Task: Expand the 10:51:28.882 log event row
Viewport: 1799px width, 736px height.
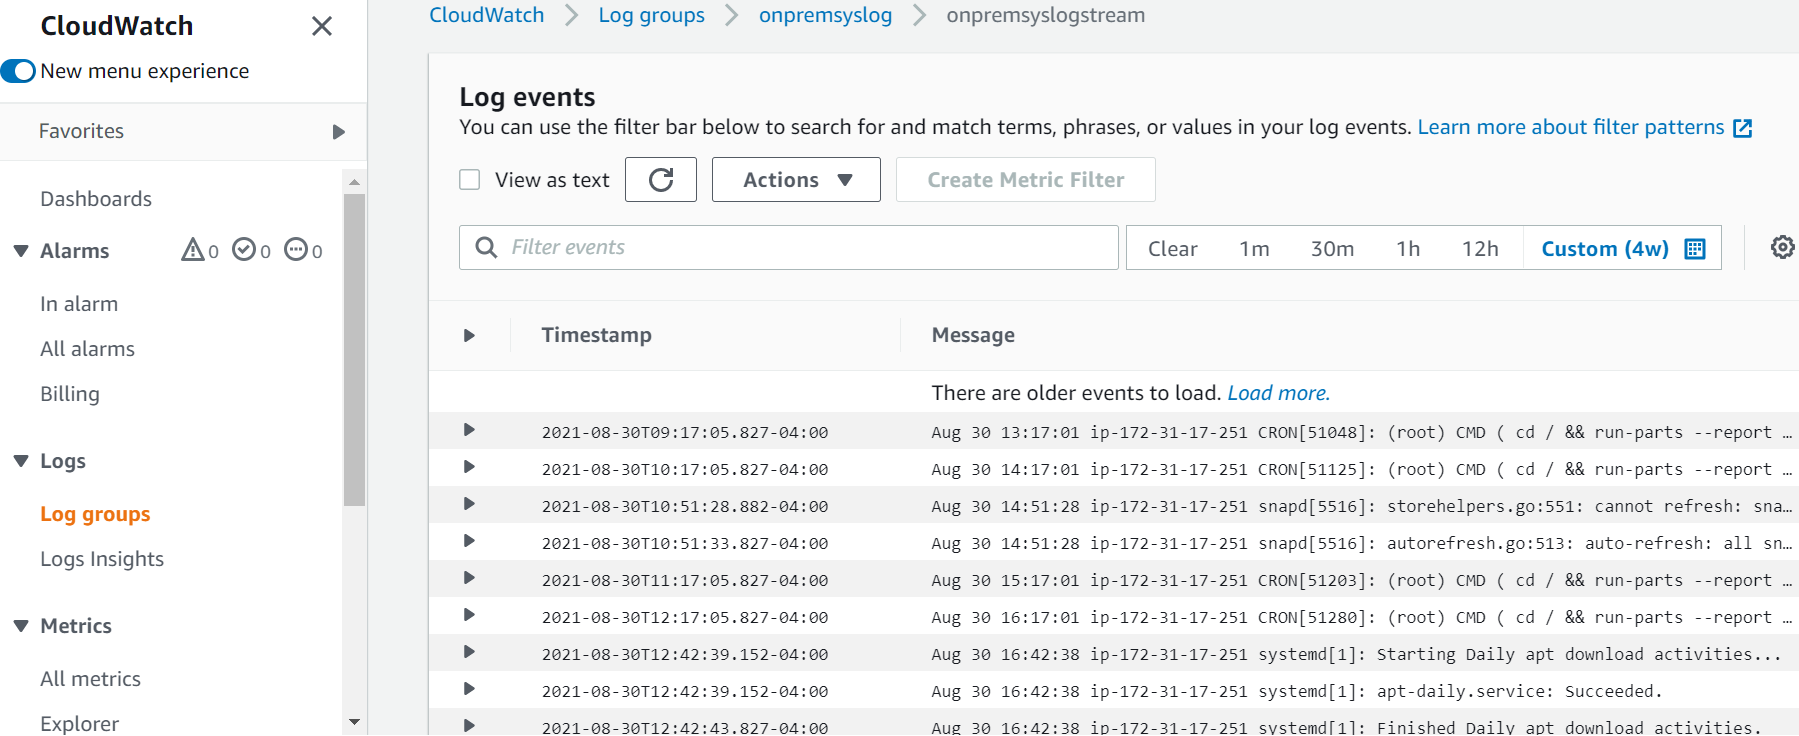Action: pyautogui.click(x=469, y=504)
